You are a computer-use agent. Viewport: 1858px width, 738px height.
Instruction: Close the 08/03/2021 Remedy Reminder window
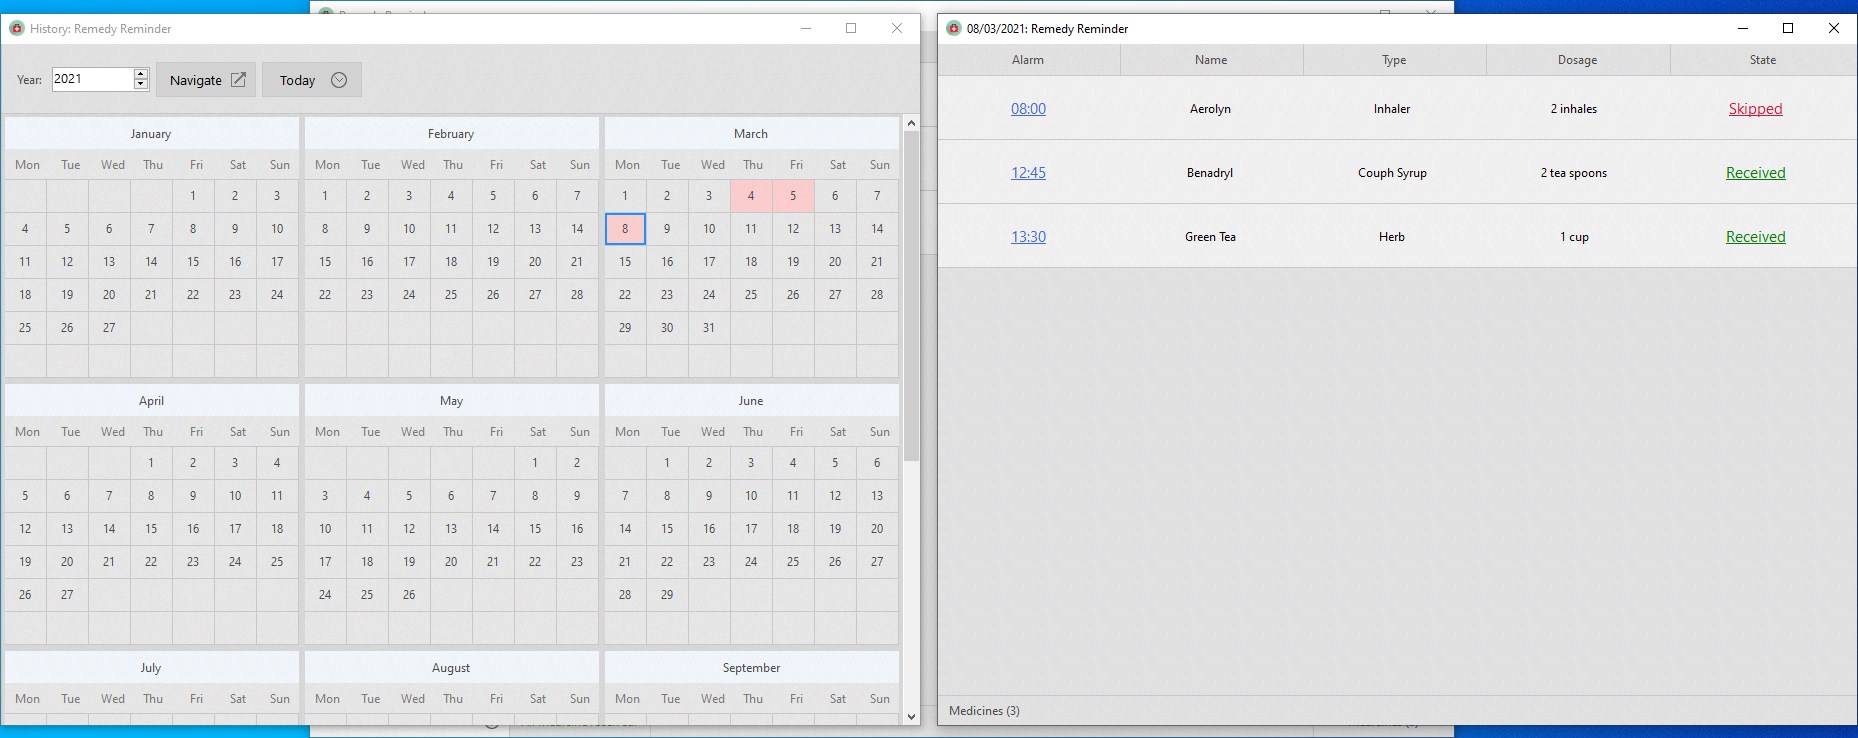tap(1834, 28)
